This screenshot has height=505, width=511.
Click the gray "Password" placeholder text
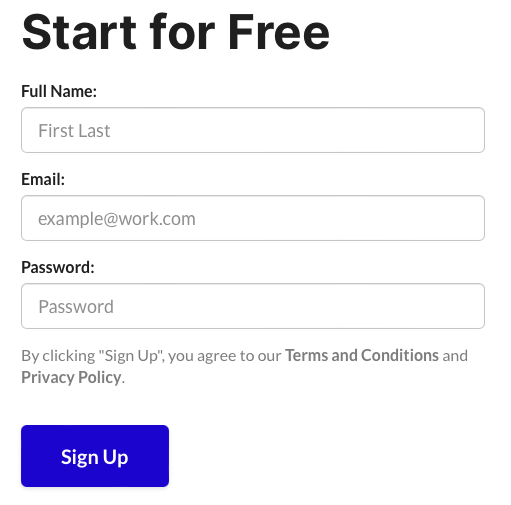pyautogui.click(x=76, y=307)
